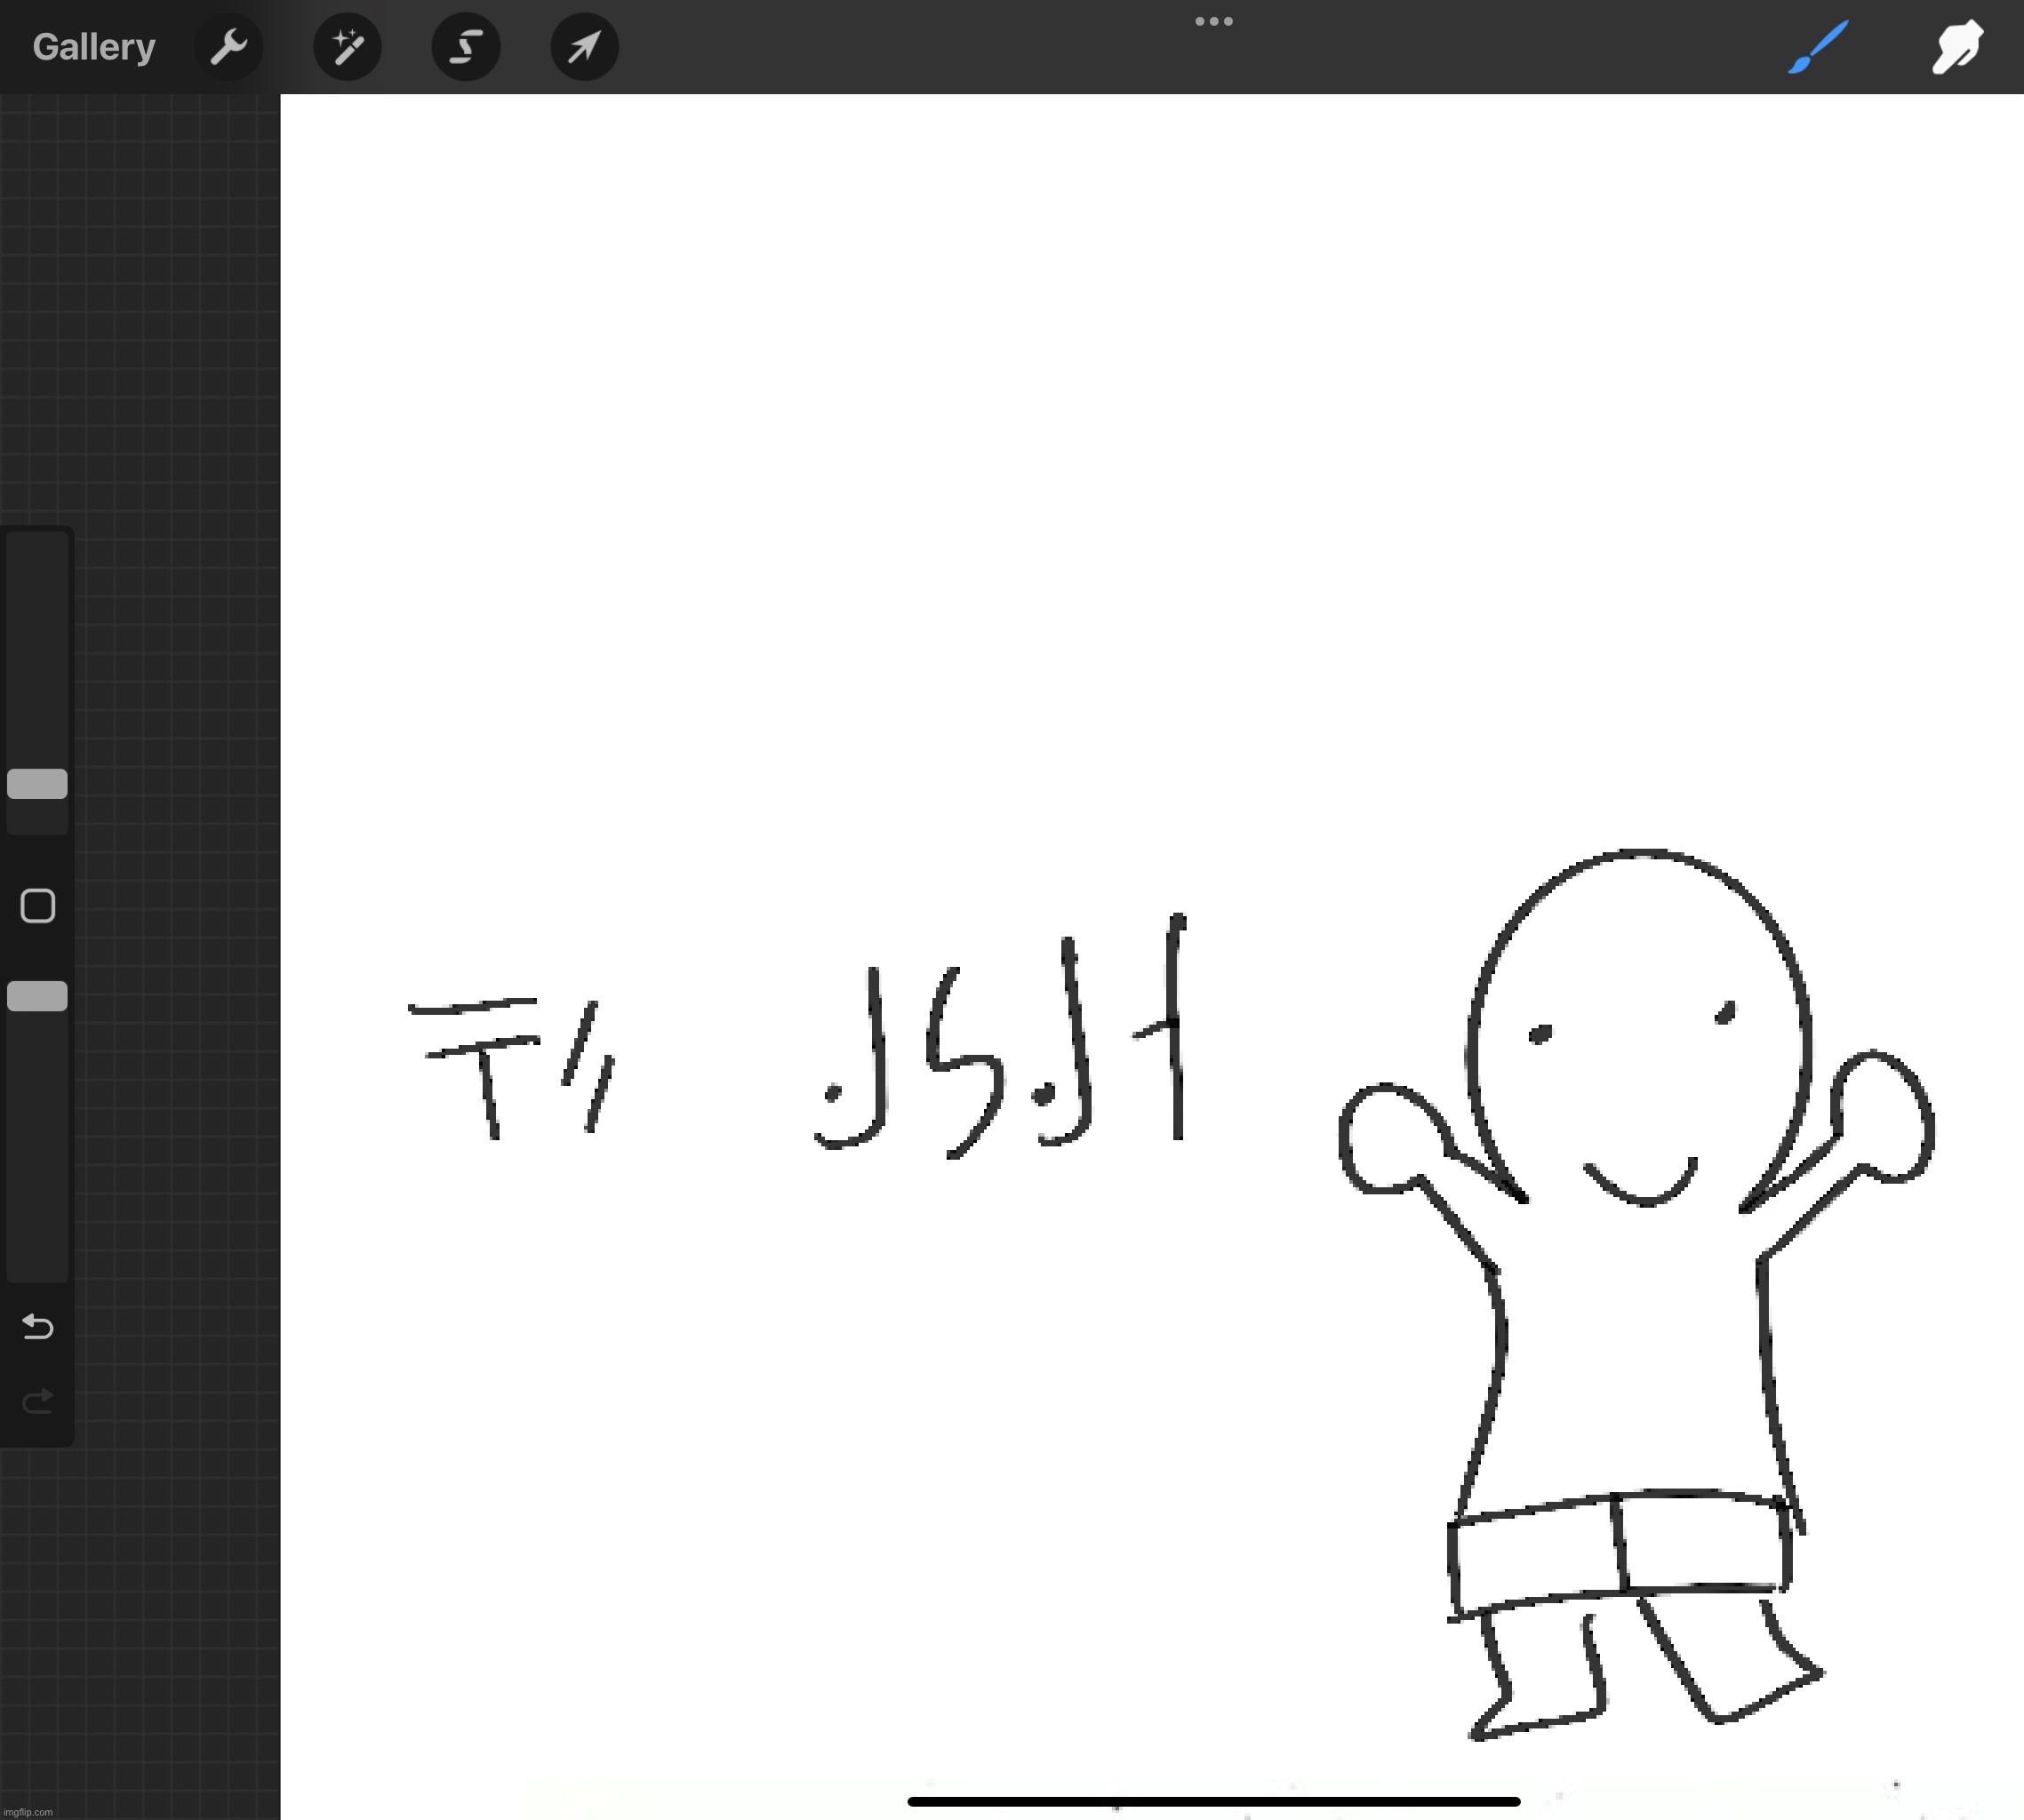Click the brush opacity slider handle
Viewport: 2024px width, 1820px height.
[x=37, y=996]
